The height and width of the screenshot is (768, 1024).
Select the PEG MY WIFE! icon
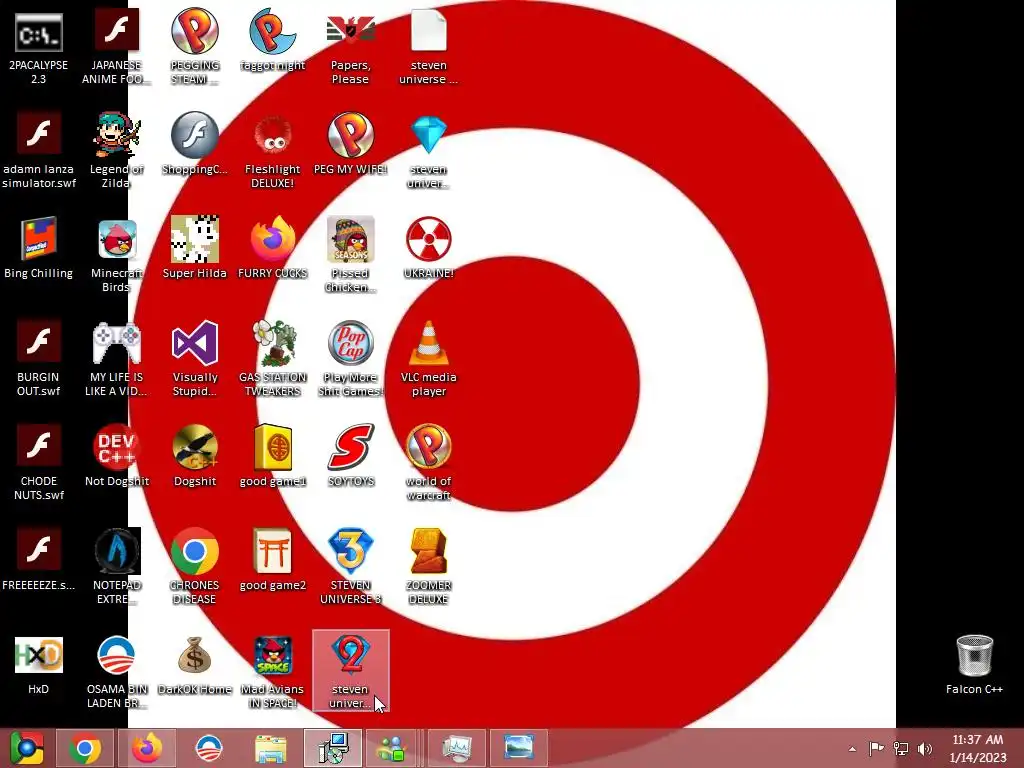pyautogui.click(x=351, y=144)
